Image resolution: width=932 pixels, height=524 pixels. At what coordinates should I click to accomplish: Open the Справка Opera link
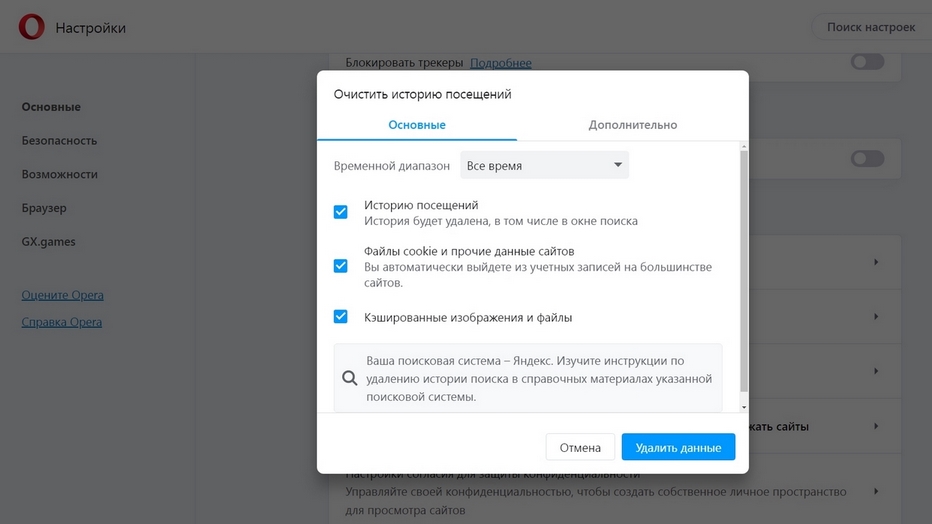[62, 322]
